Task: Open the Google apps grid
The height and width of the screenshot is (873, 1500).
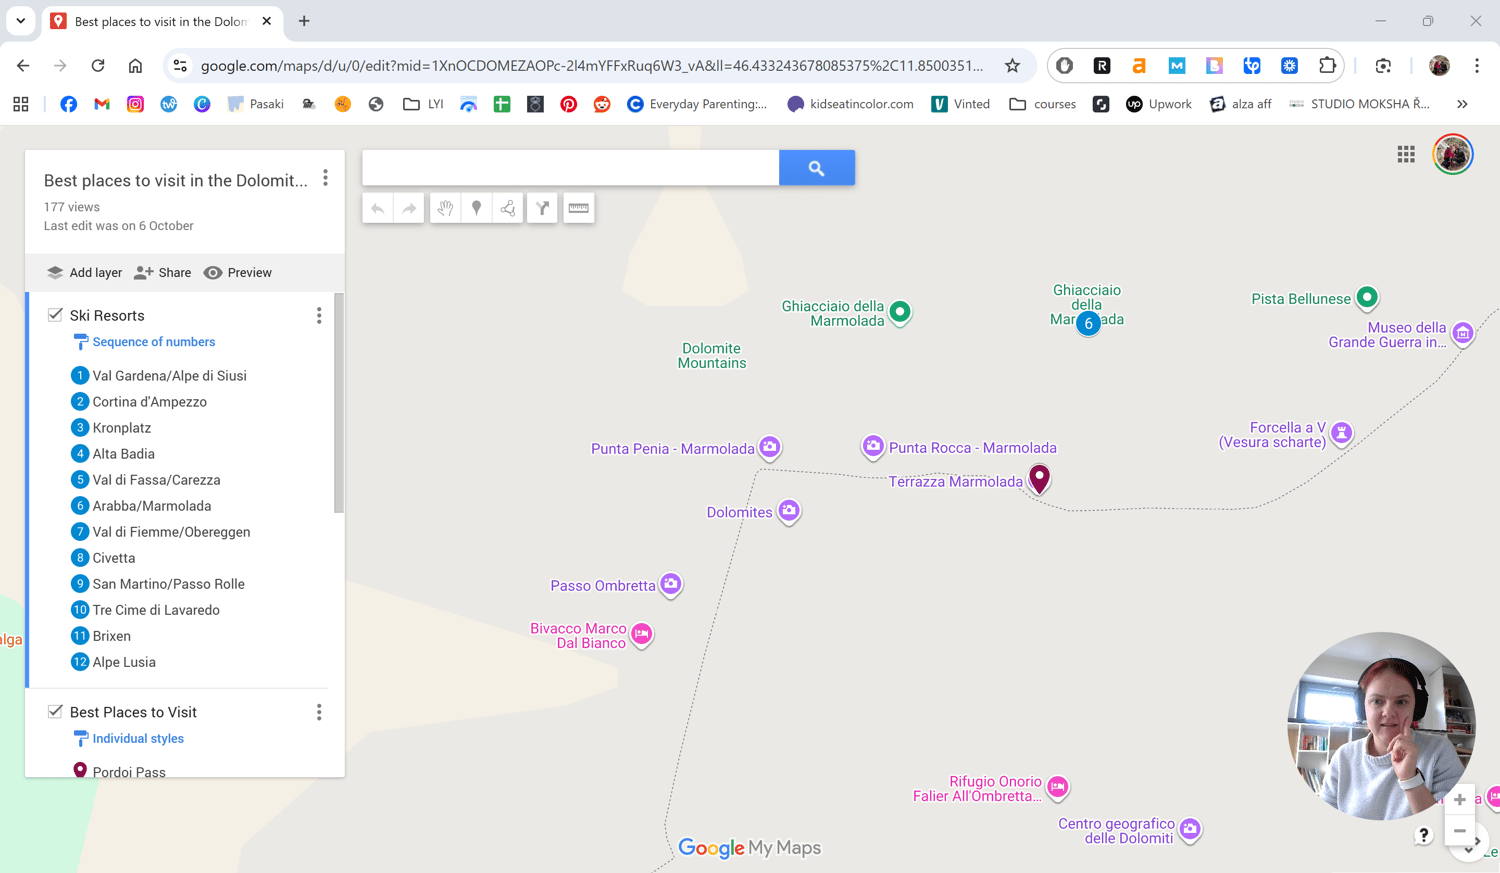Action: pyautogui.click(x=1406, y=154)
